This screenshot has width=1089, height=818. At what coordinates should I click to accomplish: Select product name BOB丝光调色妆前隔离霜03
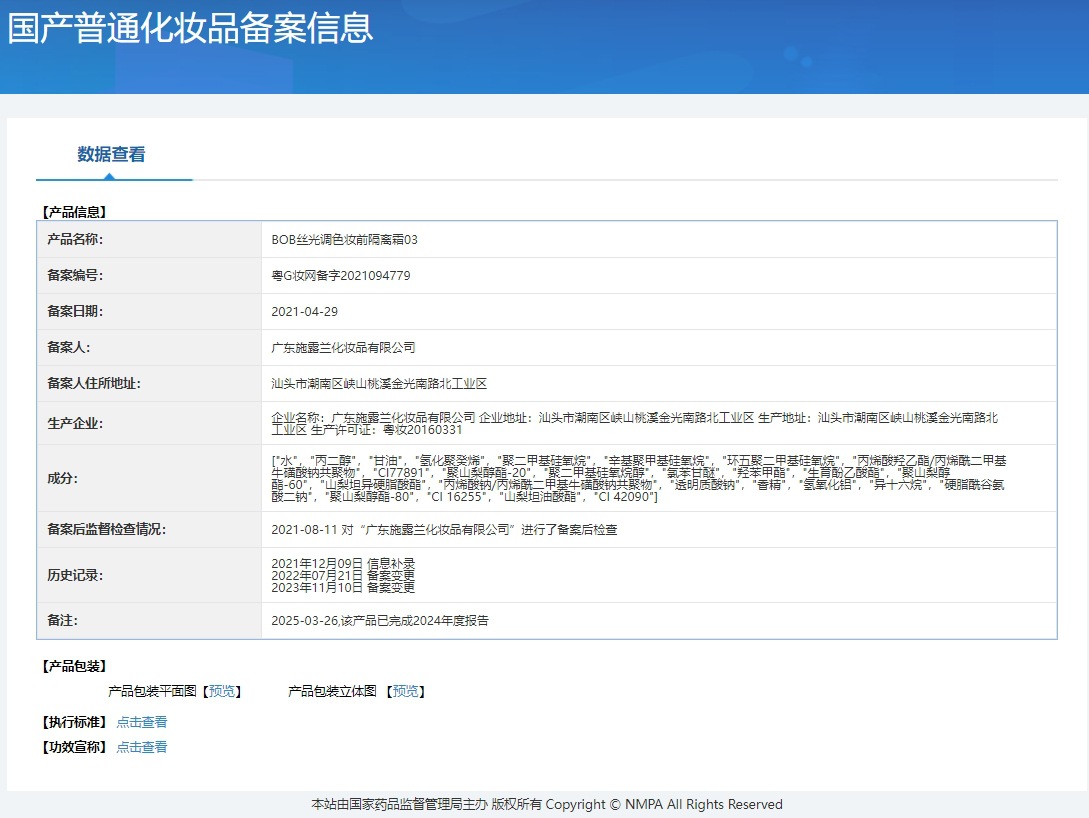tap(344, 240)
